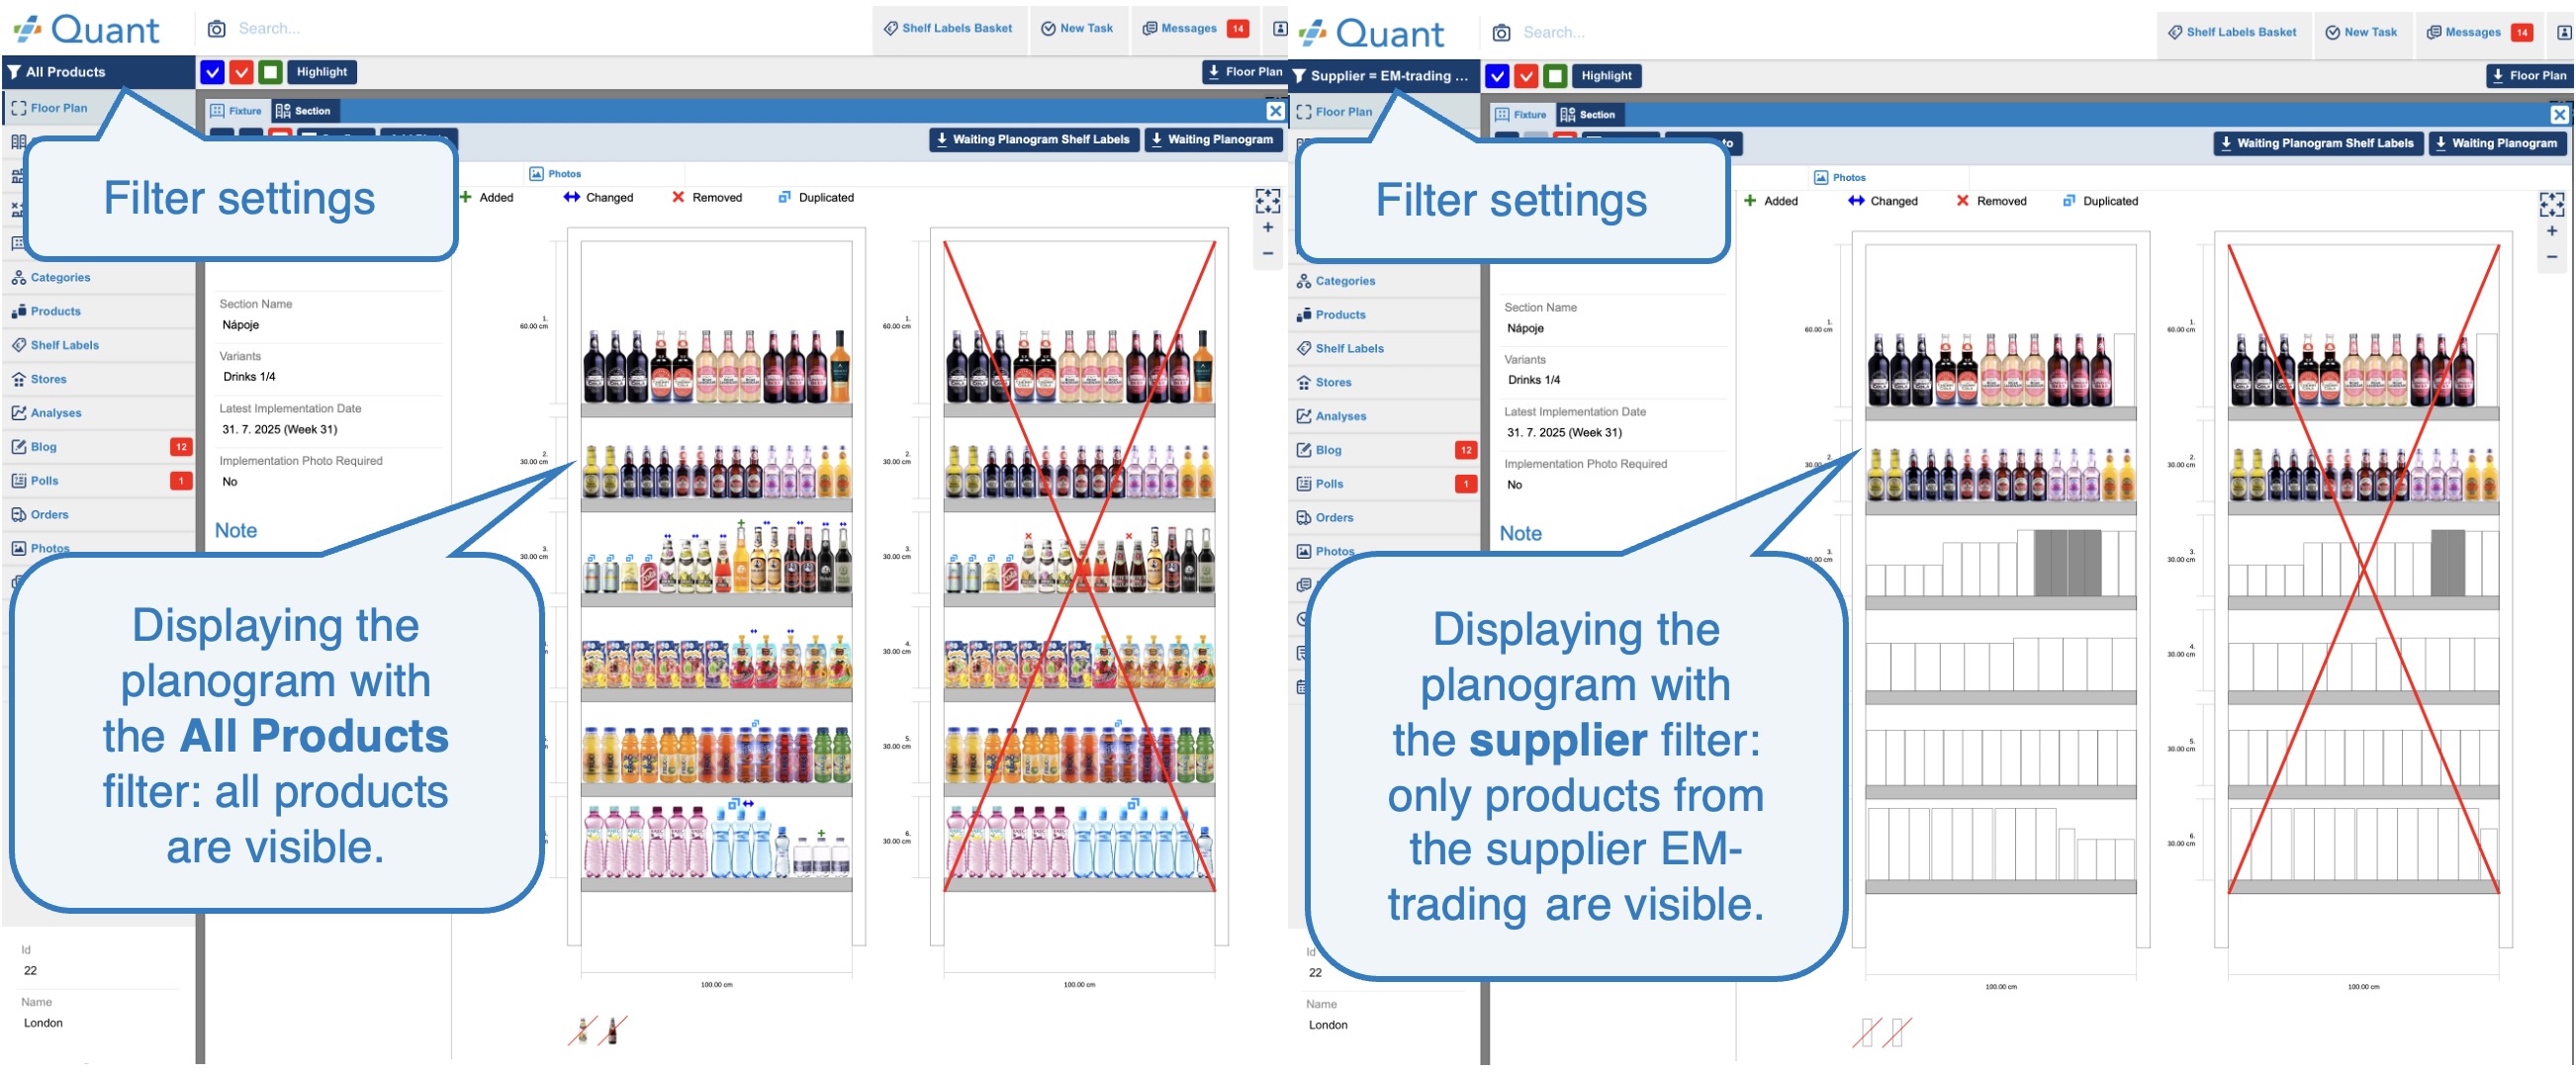Click the Highlight button in the left screenshot
Image resolution: width=2576 pixels, height=1072 pixels.
322,72
